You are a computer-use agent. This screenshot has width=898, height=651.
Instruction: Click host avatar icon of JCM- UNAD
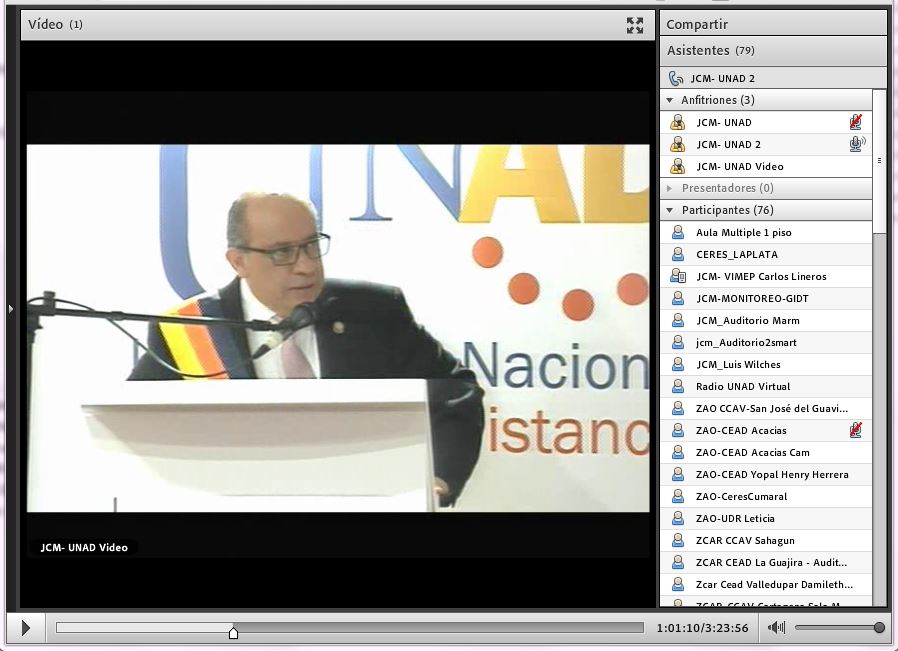pos(678,122)
